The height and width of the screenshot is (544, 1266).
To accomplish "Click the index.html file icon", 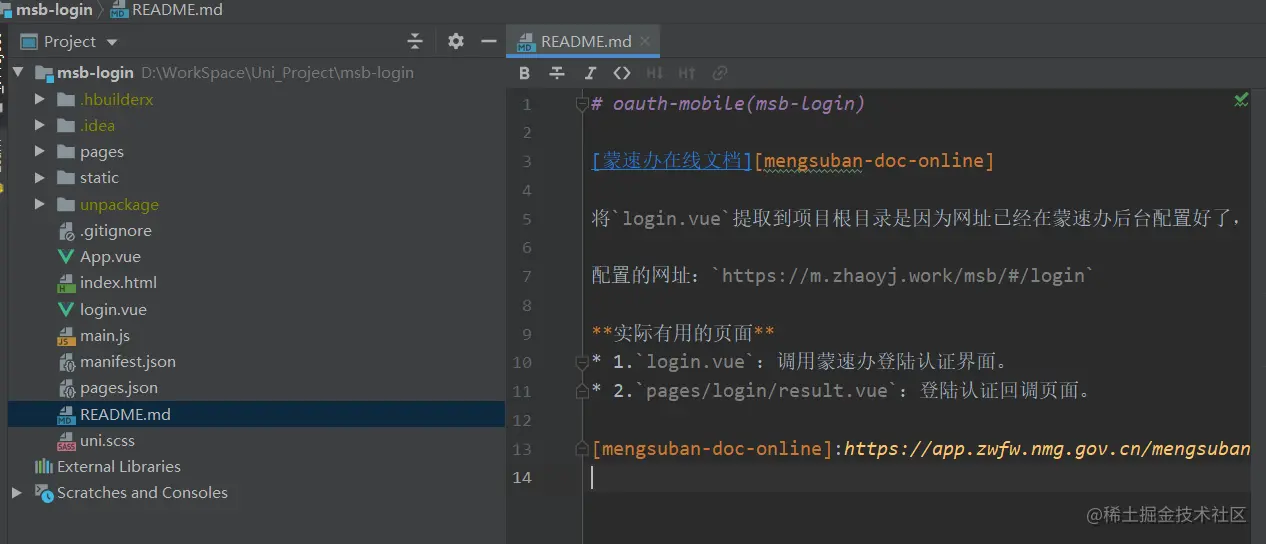I will 66,283.
